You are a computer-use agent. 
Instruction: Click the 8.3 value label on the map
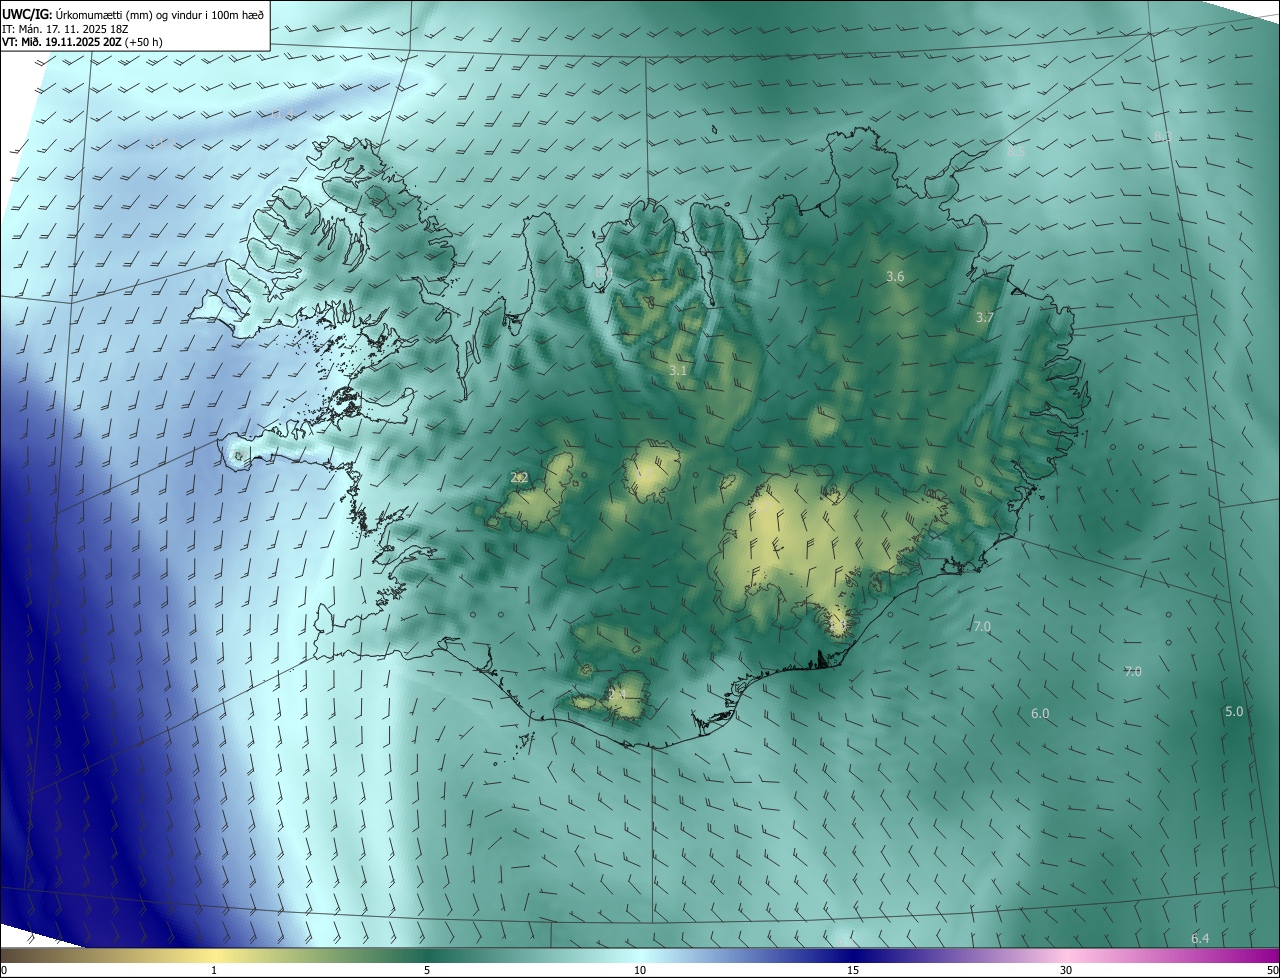[x=1162, y=136]
